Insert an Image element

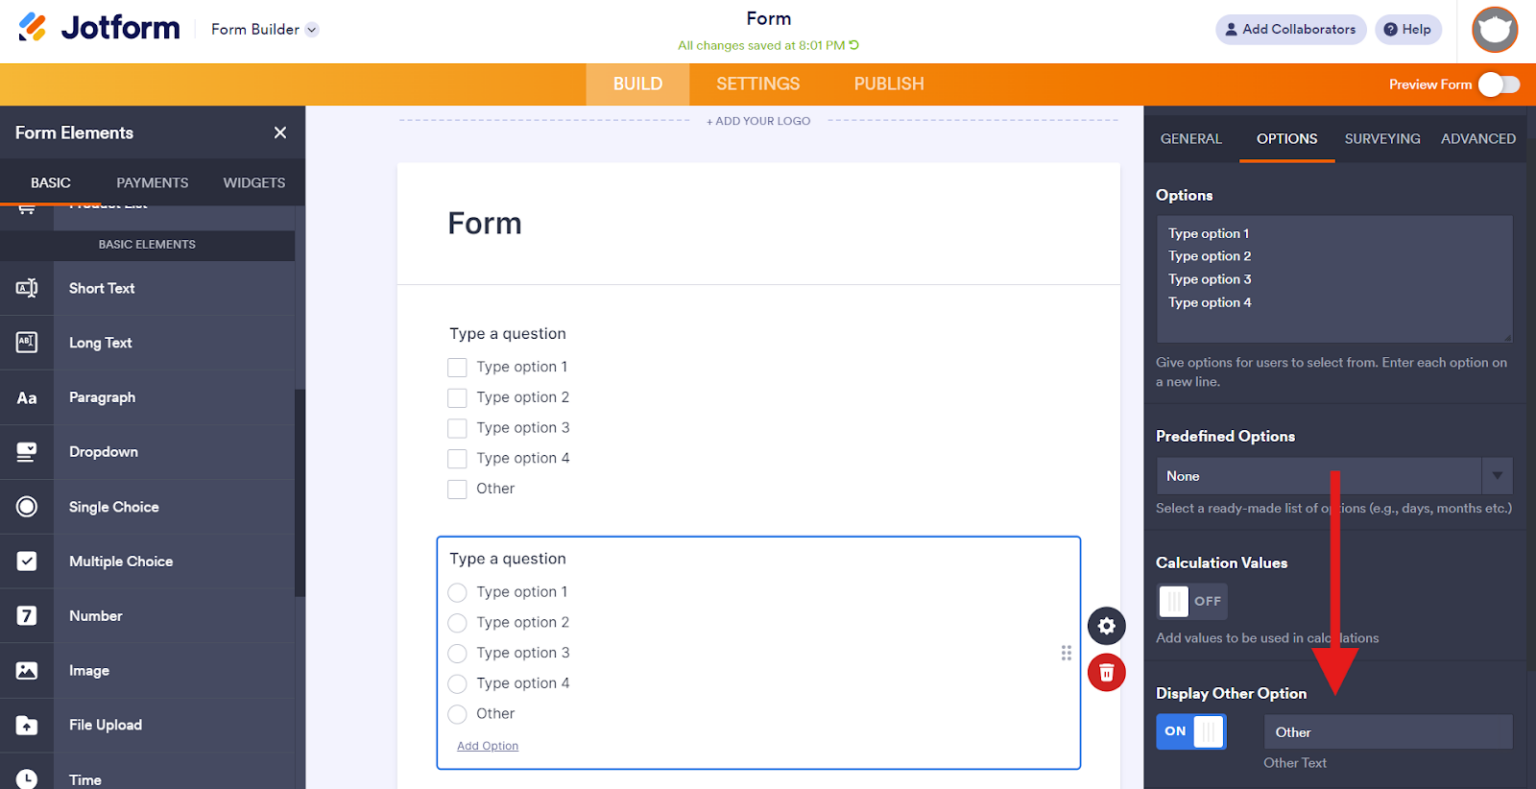89,670
